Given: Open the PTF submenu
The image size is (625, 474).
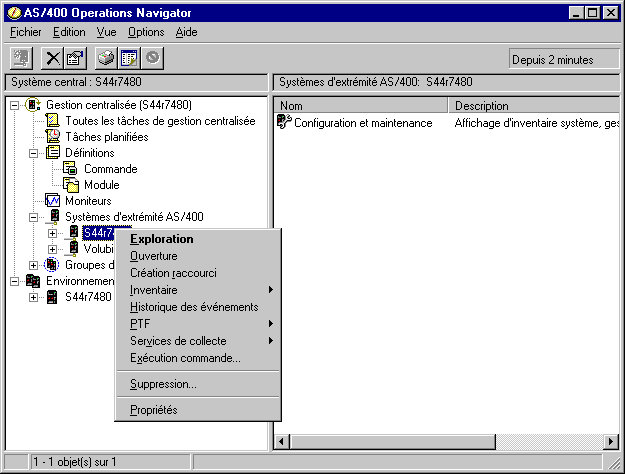Looking at the screenshot, I should click(198, 324).
